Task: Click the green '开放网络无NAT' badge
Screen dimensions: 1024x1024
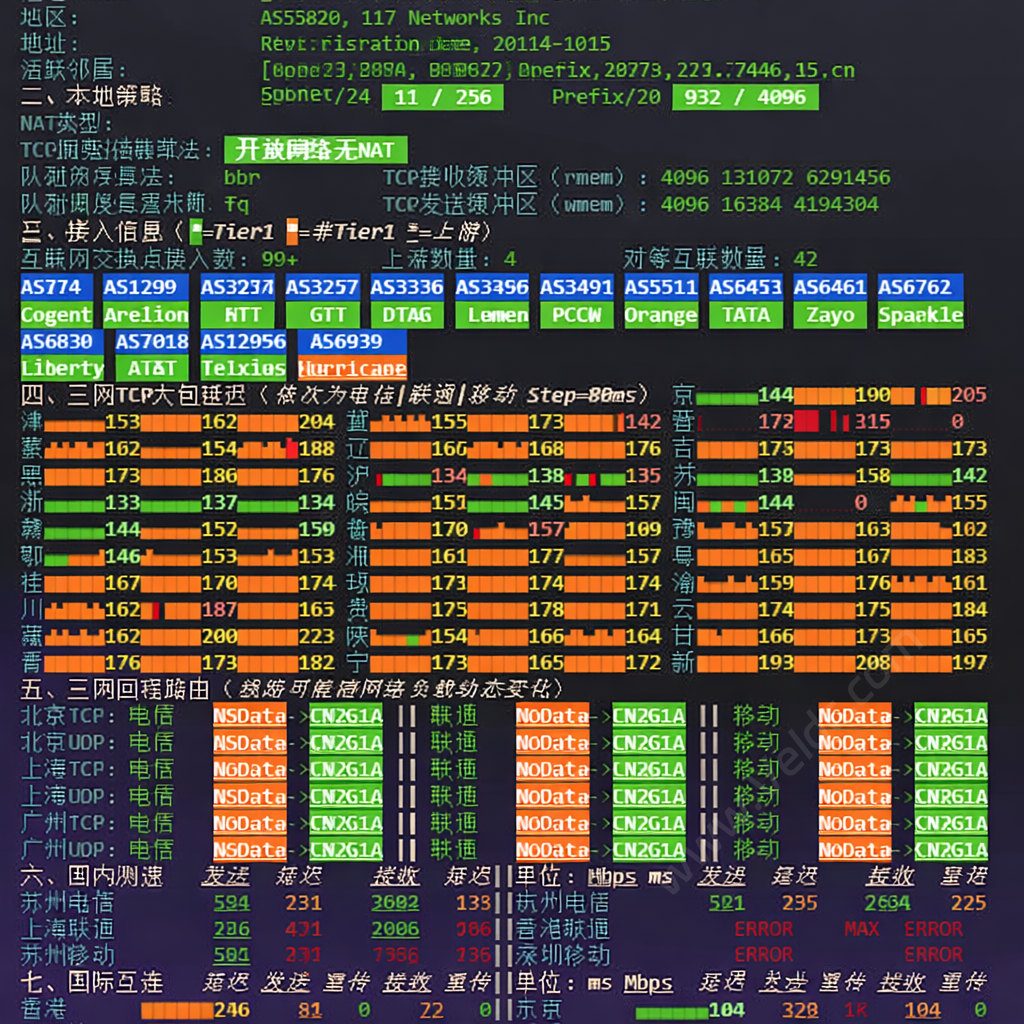Action: pos(315,150)
